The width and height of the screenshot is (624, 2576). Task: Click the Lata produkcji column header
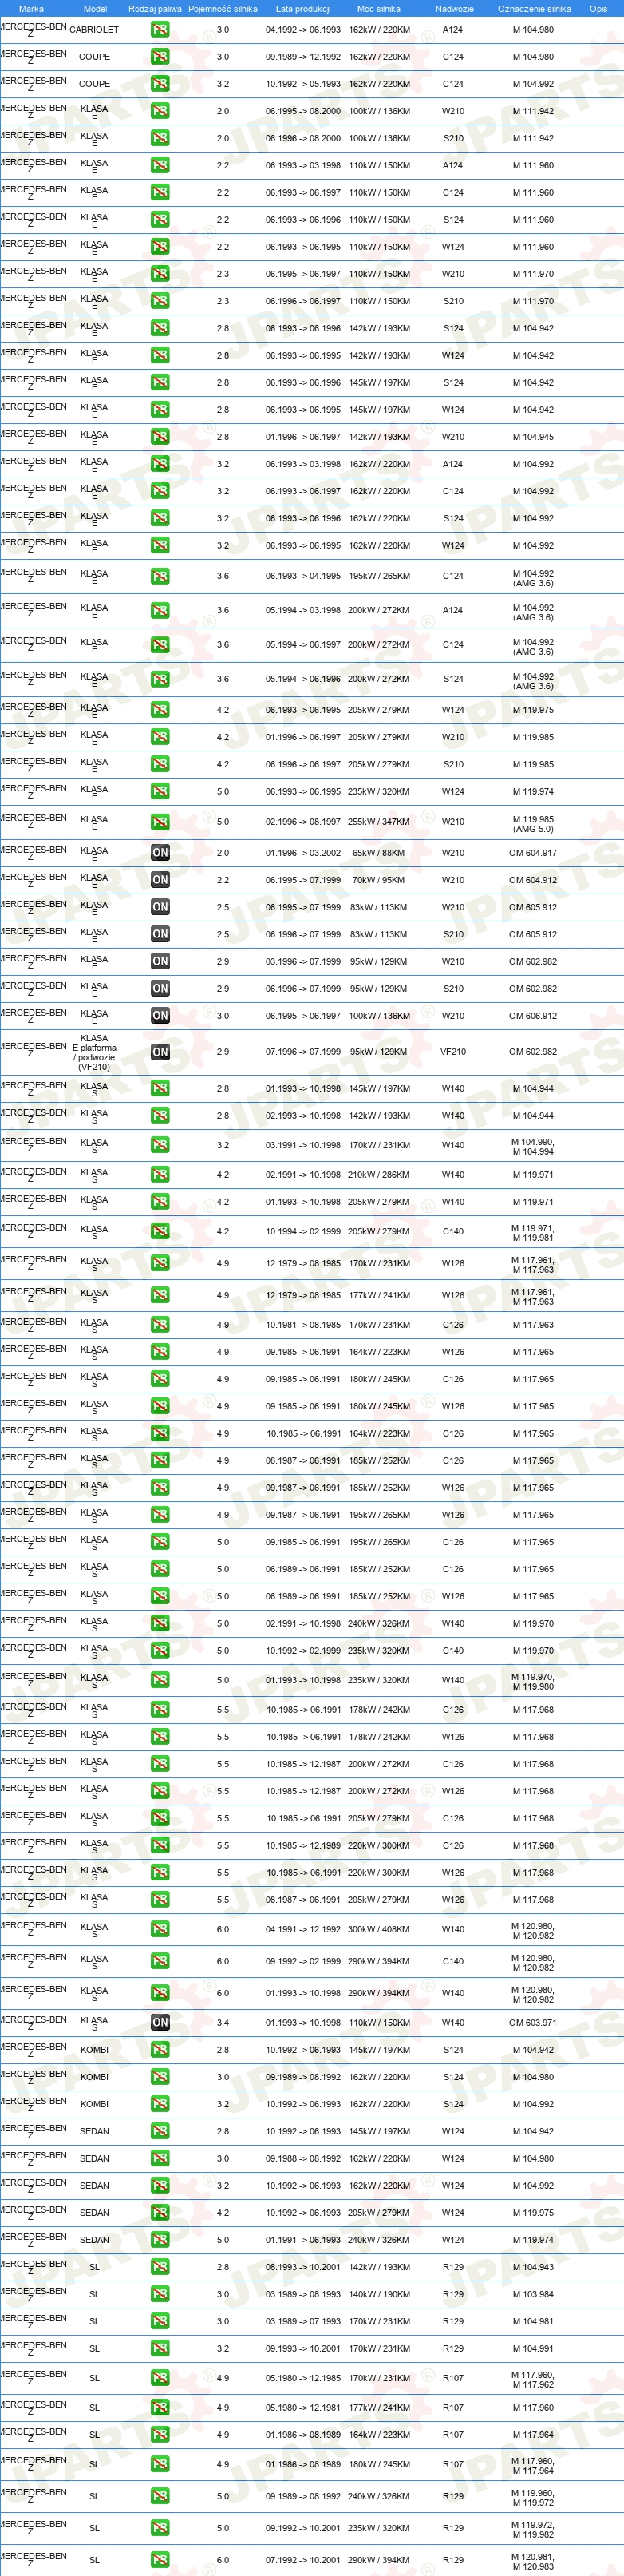click(303, 8)
